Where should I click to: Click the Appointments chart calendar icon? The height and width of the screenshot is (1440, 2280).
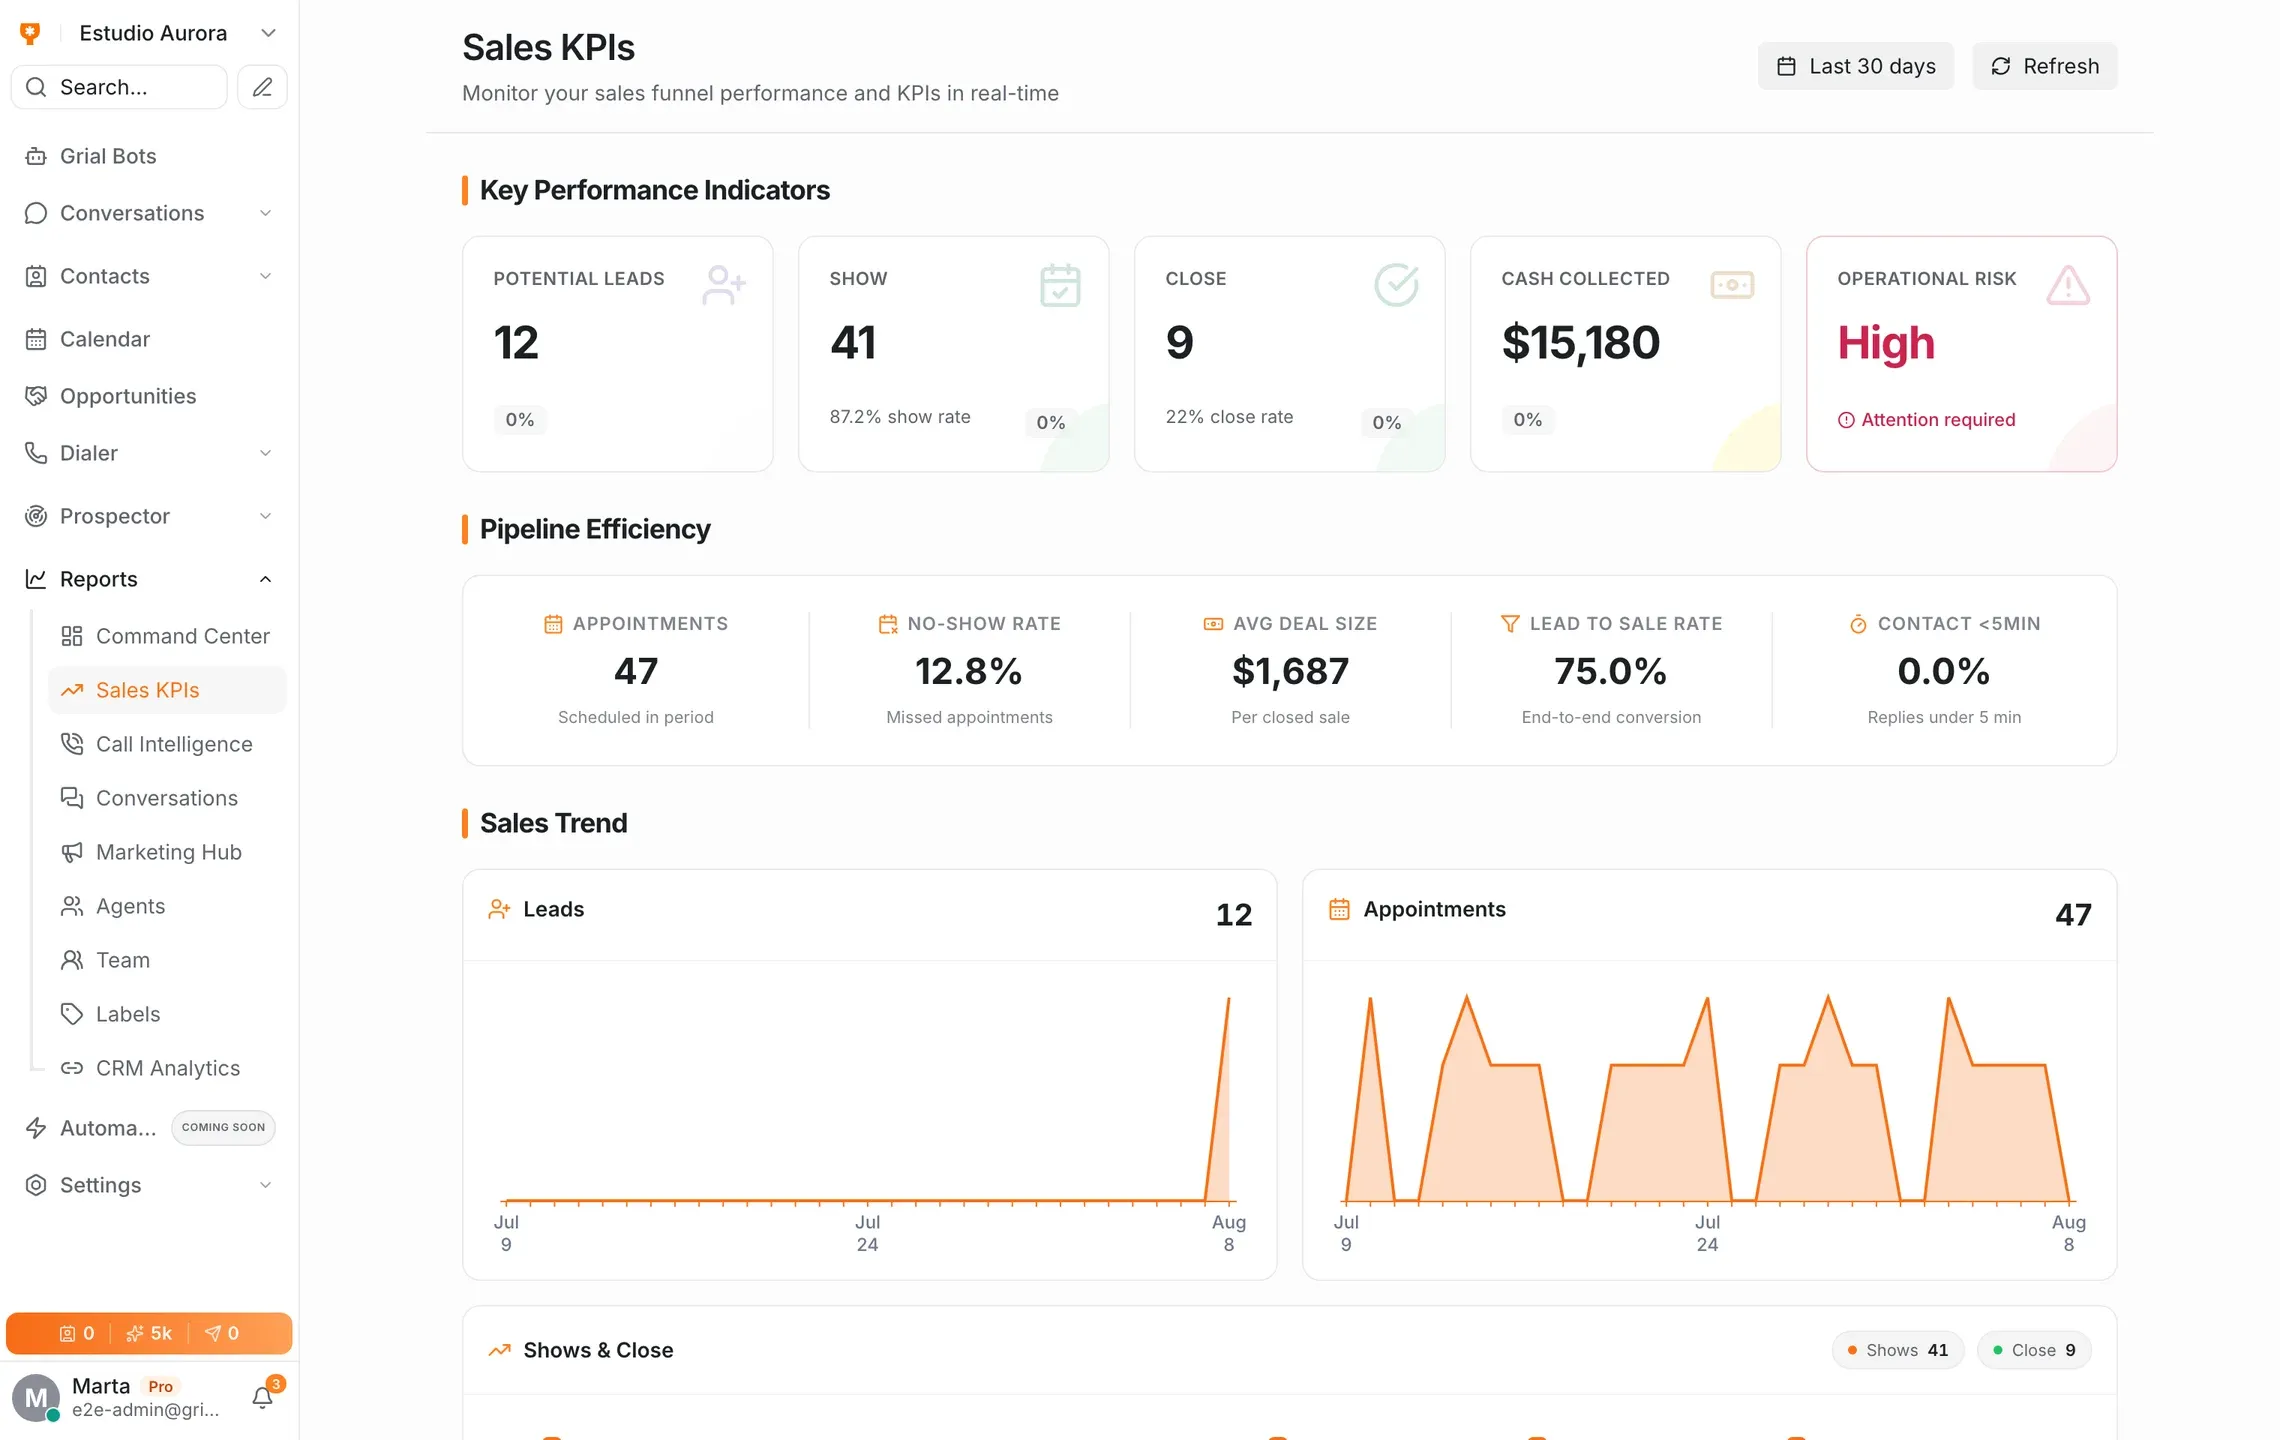1339,909
